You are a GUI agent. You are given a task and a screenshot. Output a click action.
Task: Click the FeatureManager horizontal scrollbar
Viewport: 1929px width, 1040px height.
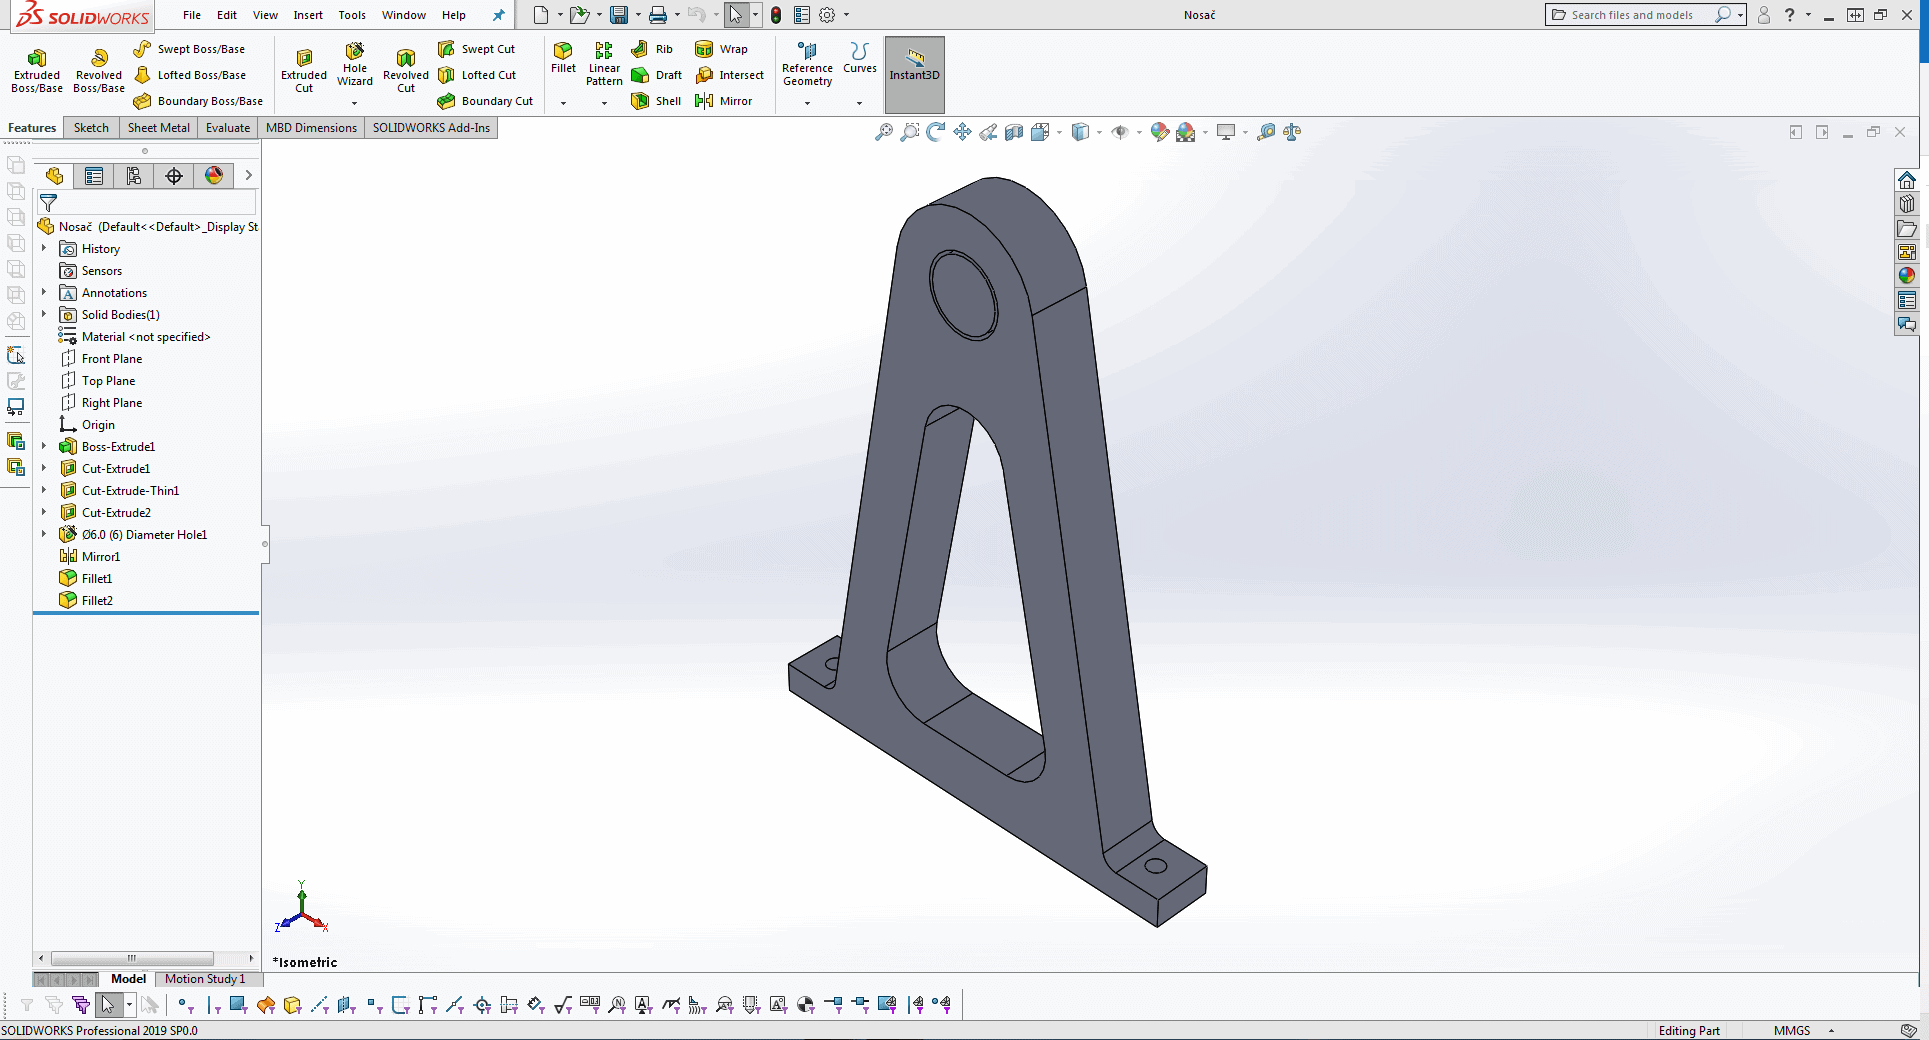(x=132, y=958)
